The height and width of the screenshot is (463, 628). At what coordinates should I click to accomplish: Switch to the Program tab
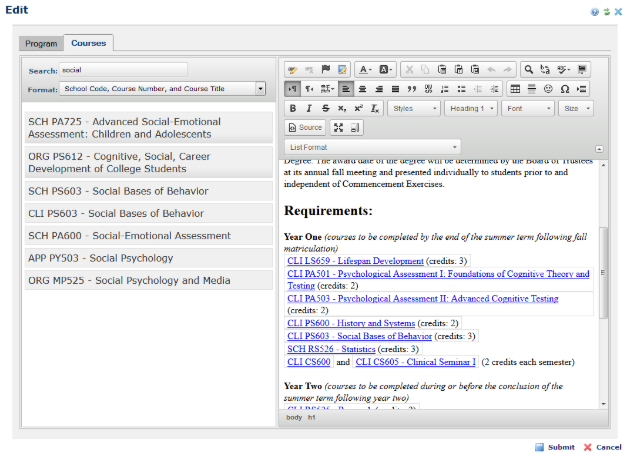coord(41,43)
